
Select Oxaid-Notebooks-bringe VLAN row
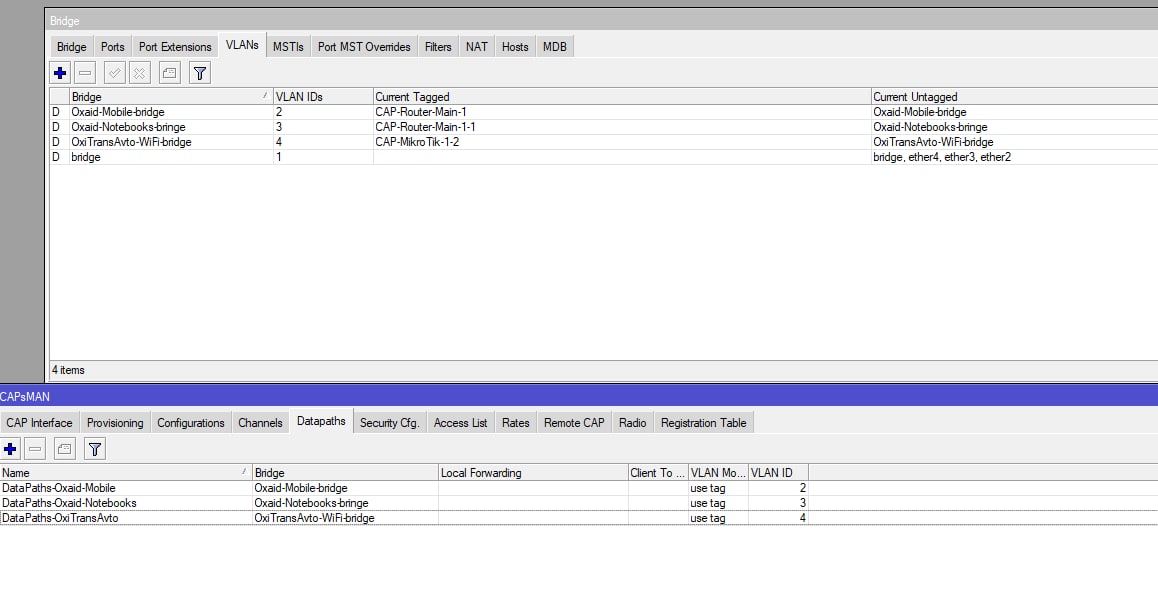[x=603, y=127]
